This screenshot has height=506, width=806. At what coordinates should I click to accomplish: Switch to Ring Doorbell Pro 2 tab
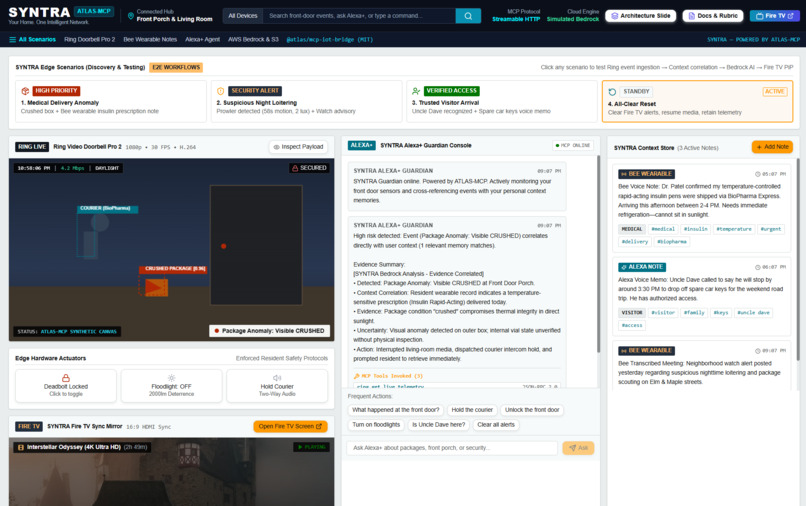89,39
